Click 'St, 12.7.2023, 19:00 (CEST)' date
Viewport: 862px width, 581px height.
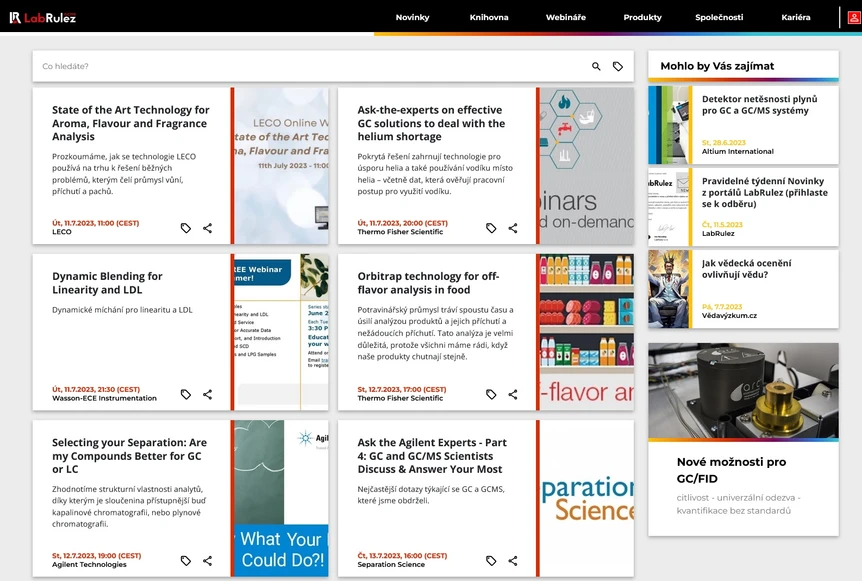pos(97,556)
